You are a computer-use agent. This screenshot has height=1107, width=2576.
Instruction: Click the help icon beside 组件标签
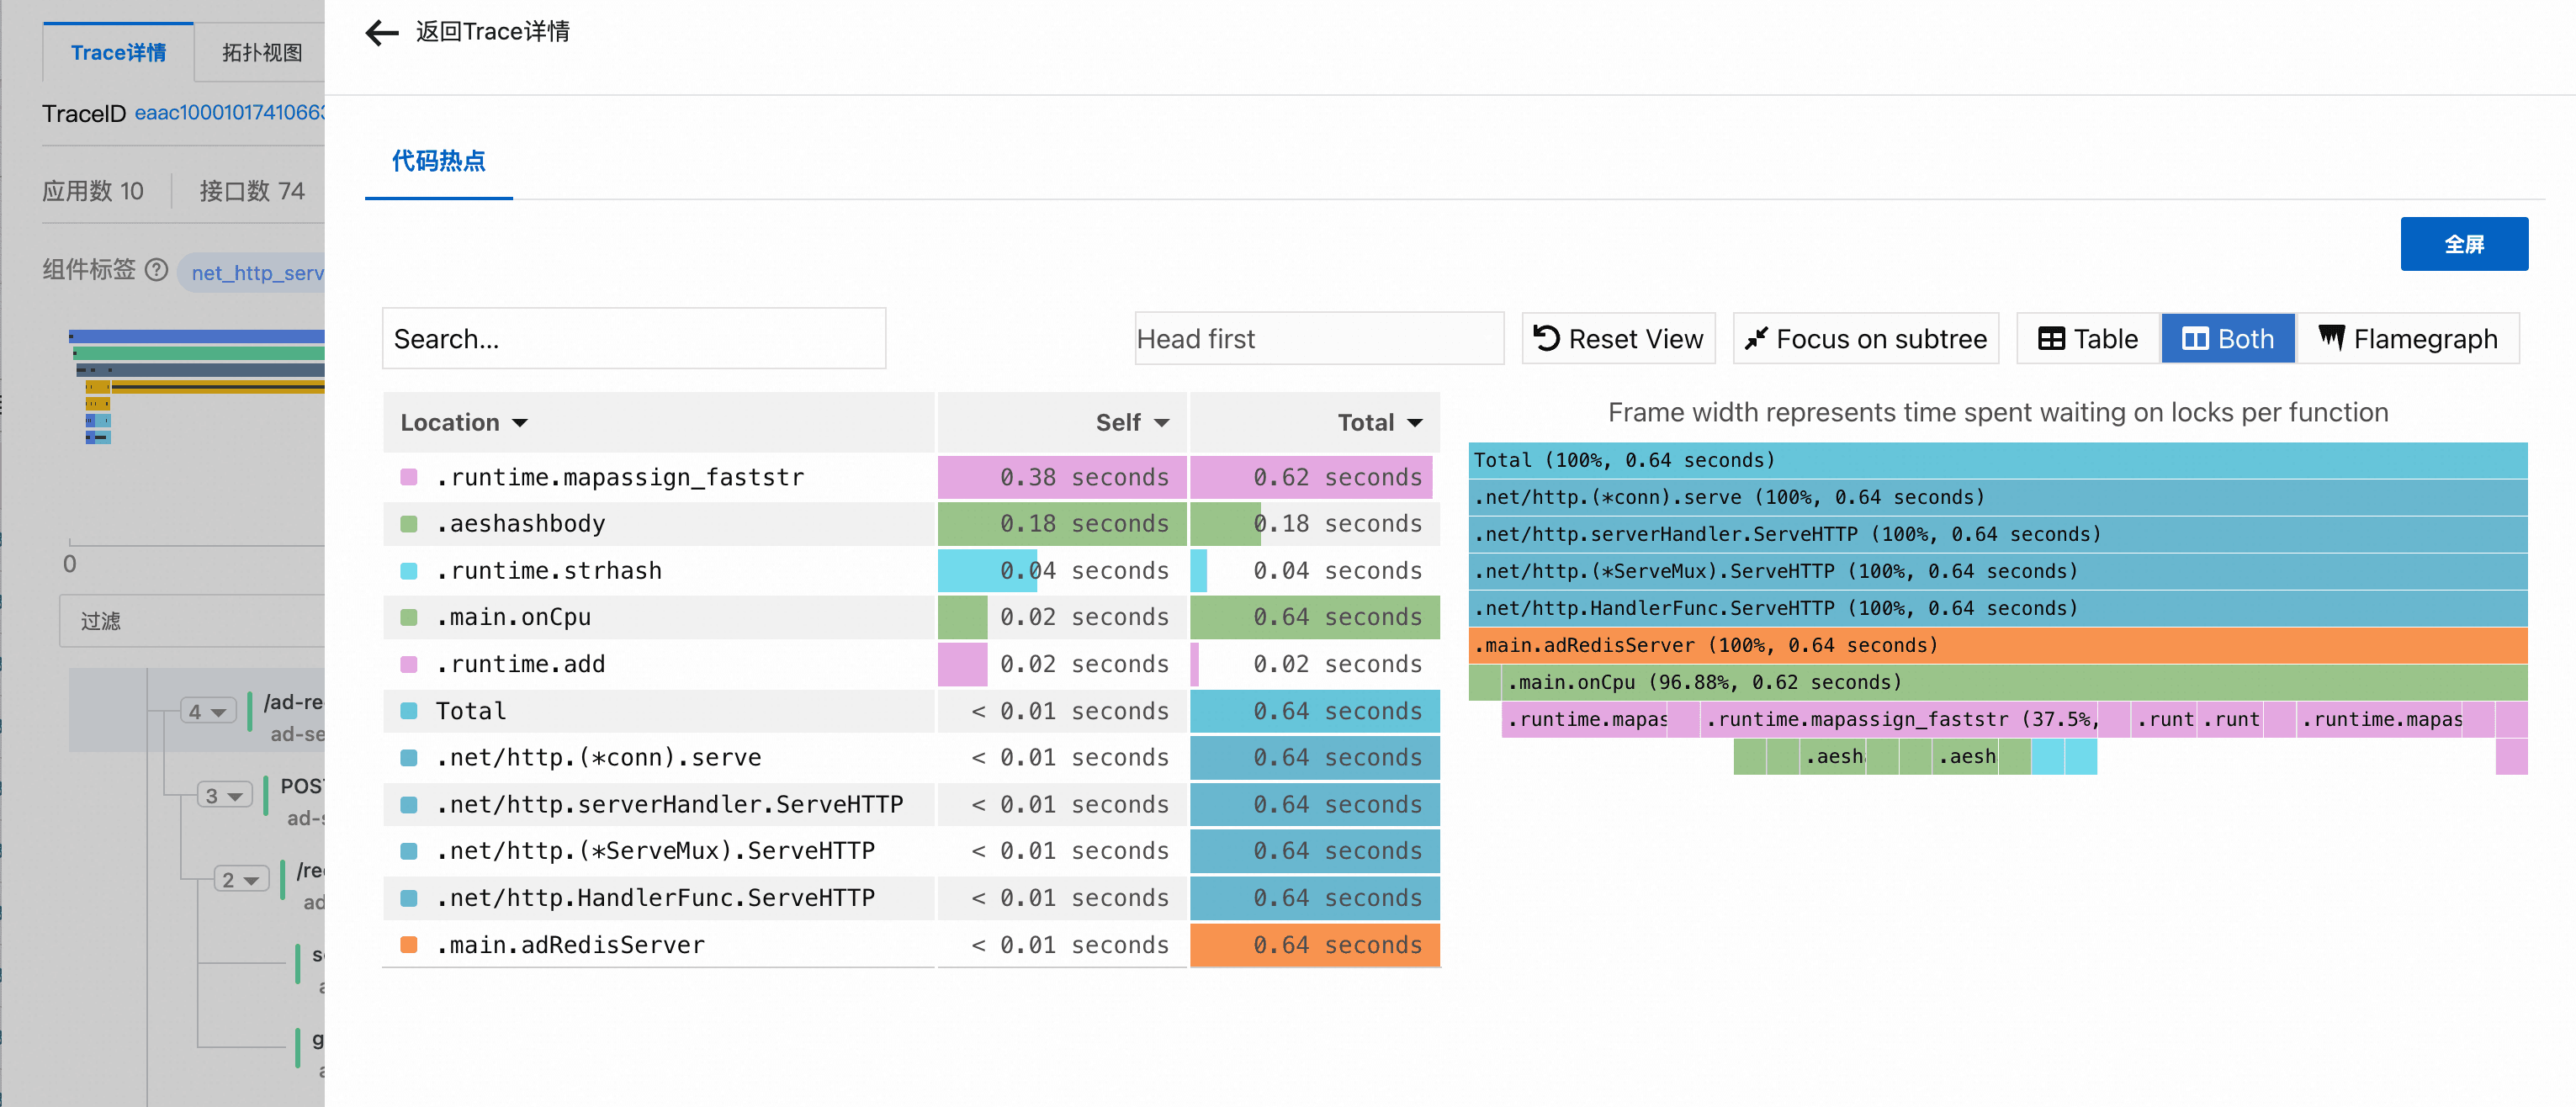pos(156,270)
